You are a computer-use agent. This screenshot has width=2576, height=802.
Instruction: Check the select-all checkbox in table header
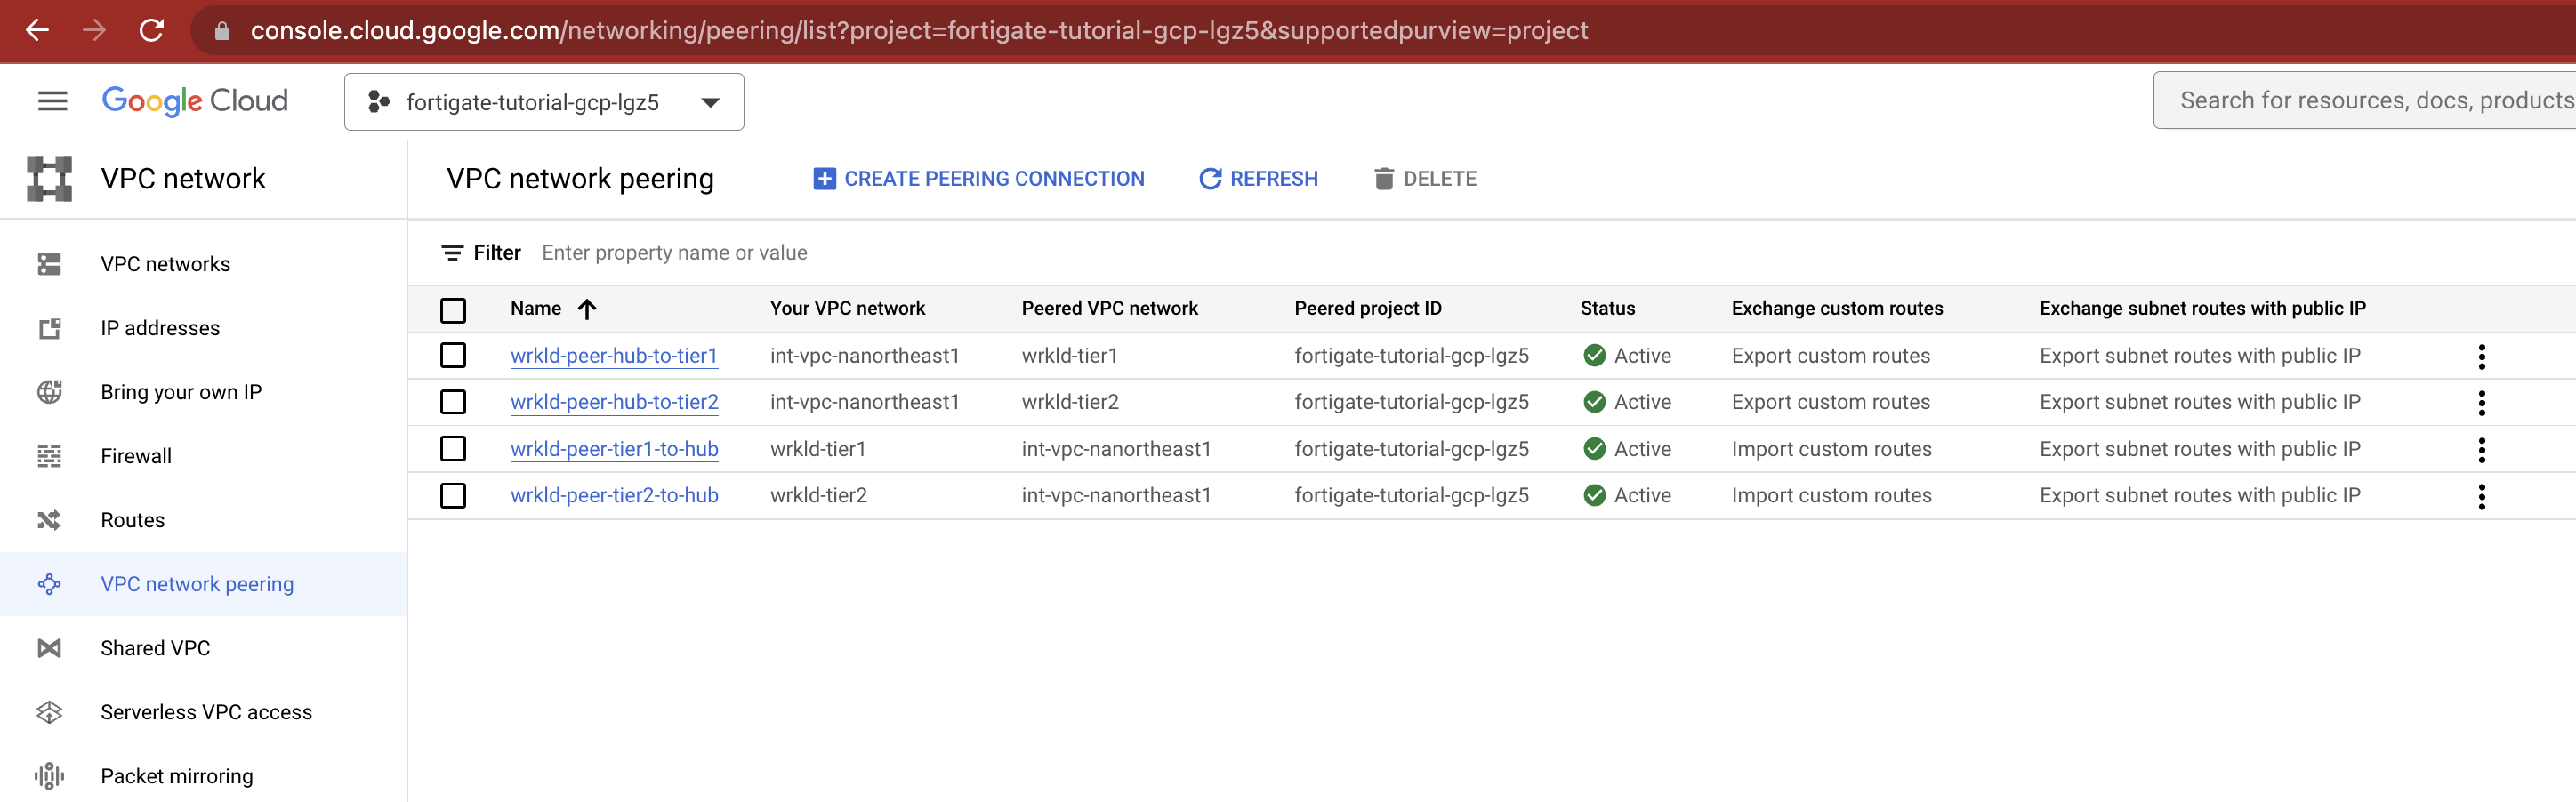tap(454, 310)
